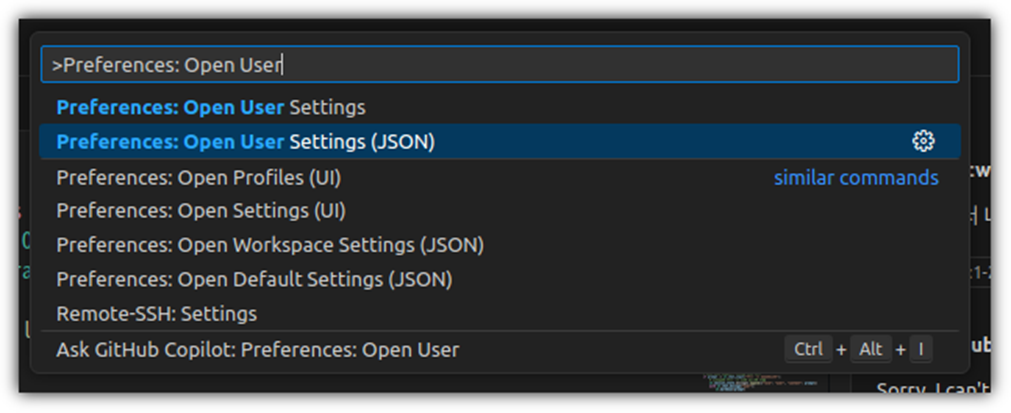Image resolution: width=1011 pixels, height=413 pixels.
Task: Click the Ctrl keybinding badge
Action: (x=808, y=350)
